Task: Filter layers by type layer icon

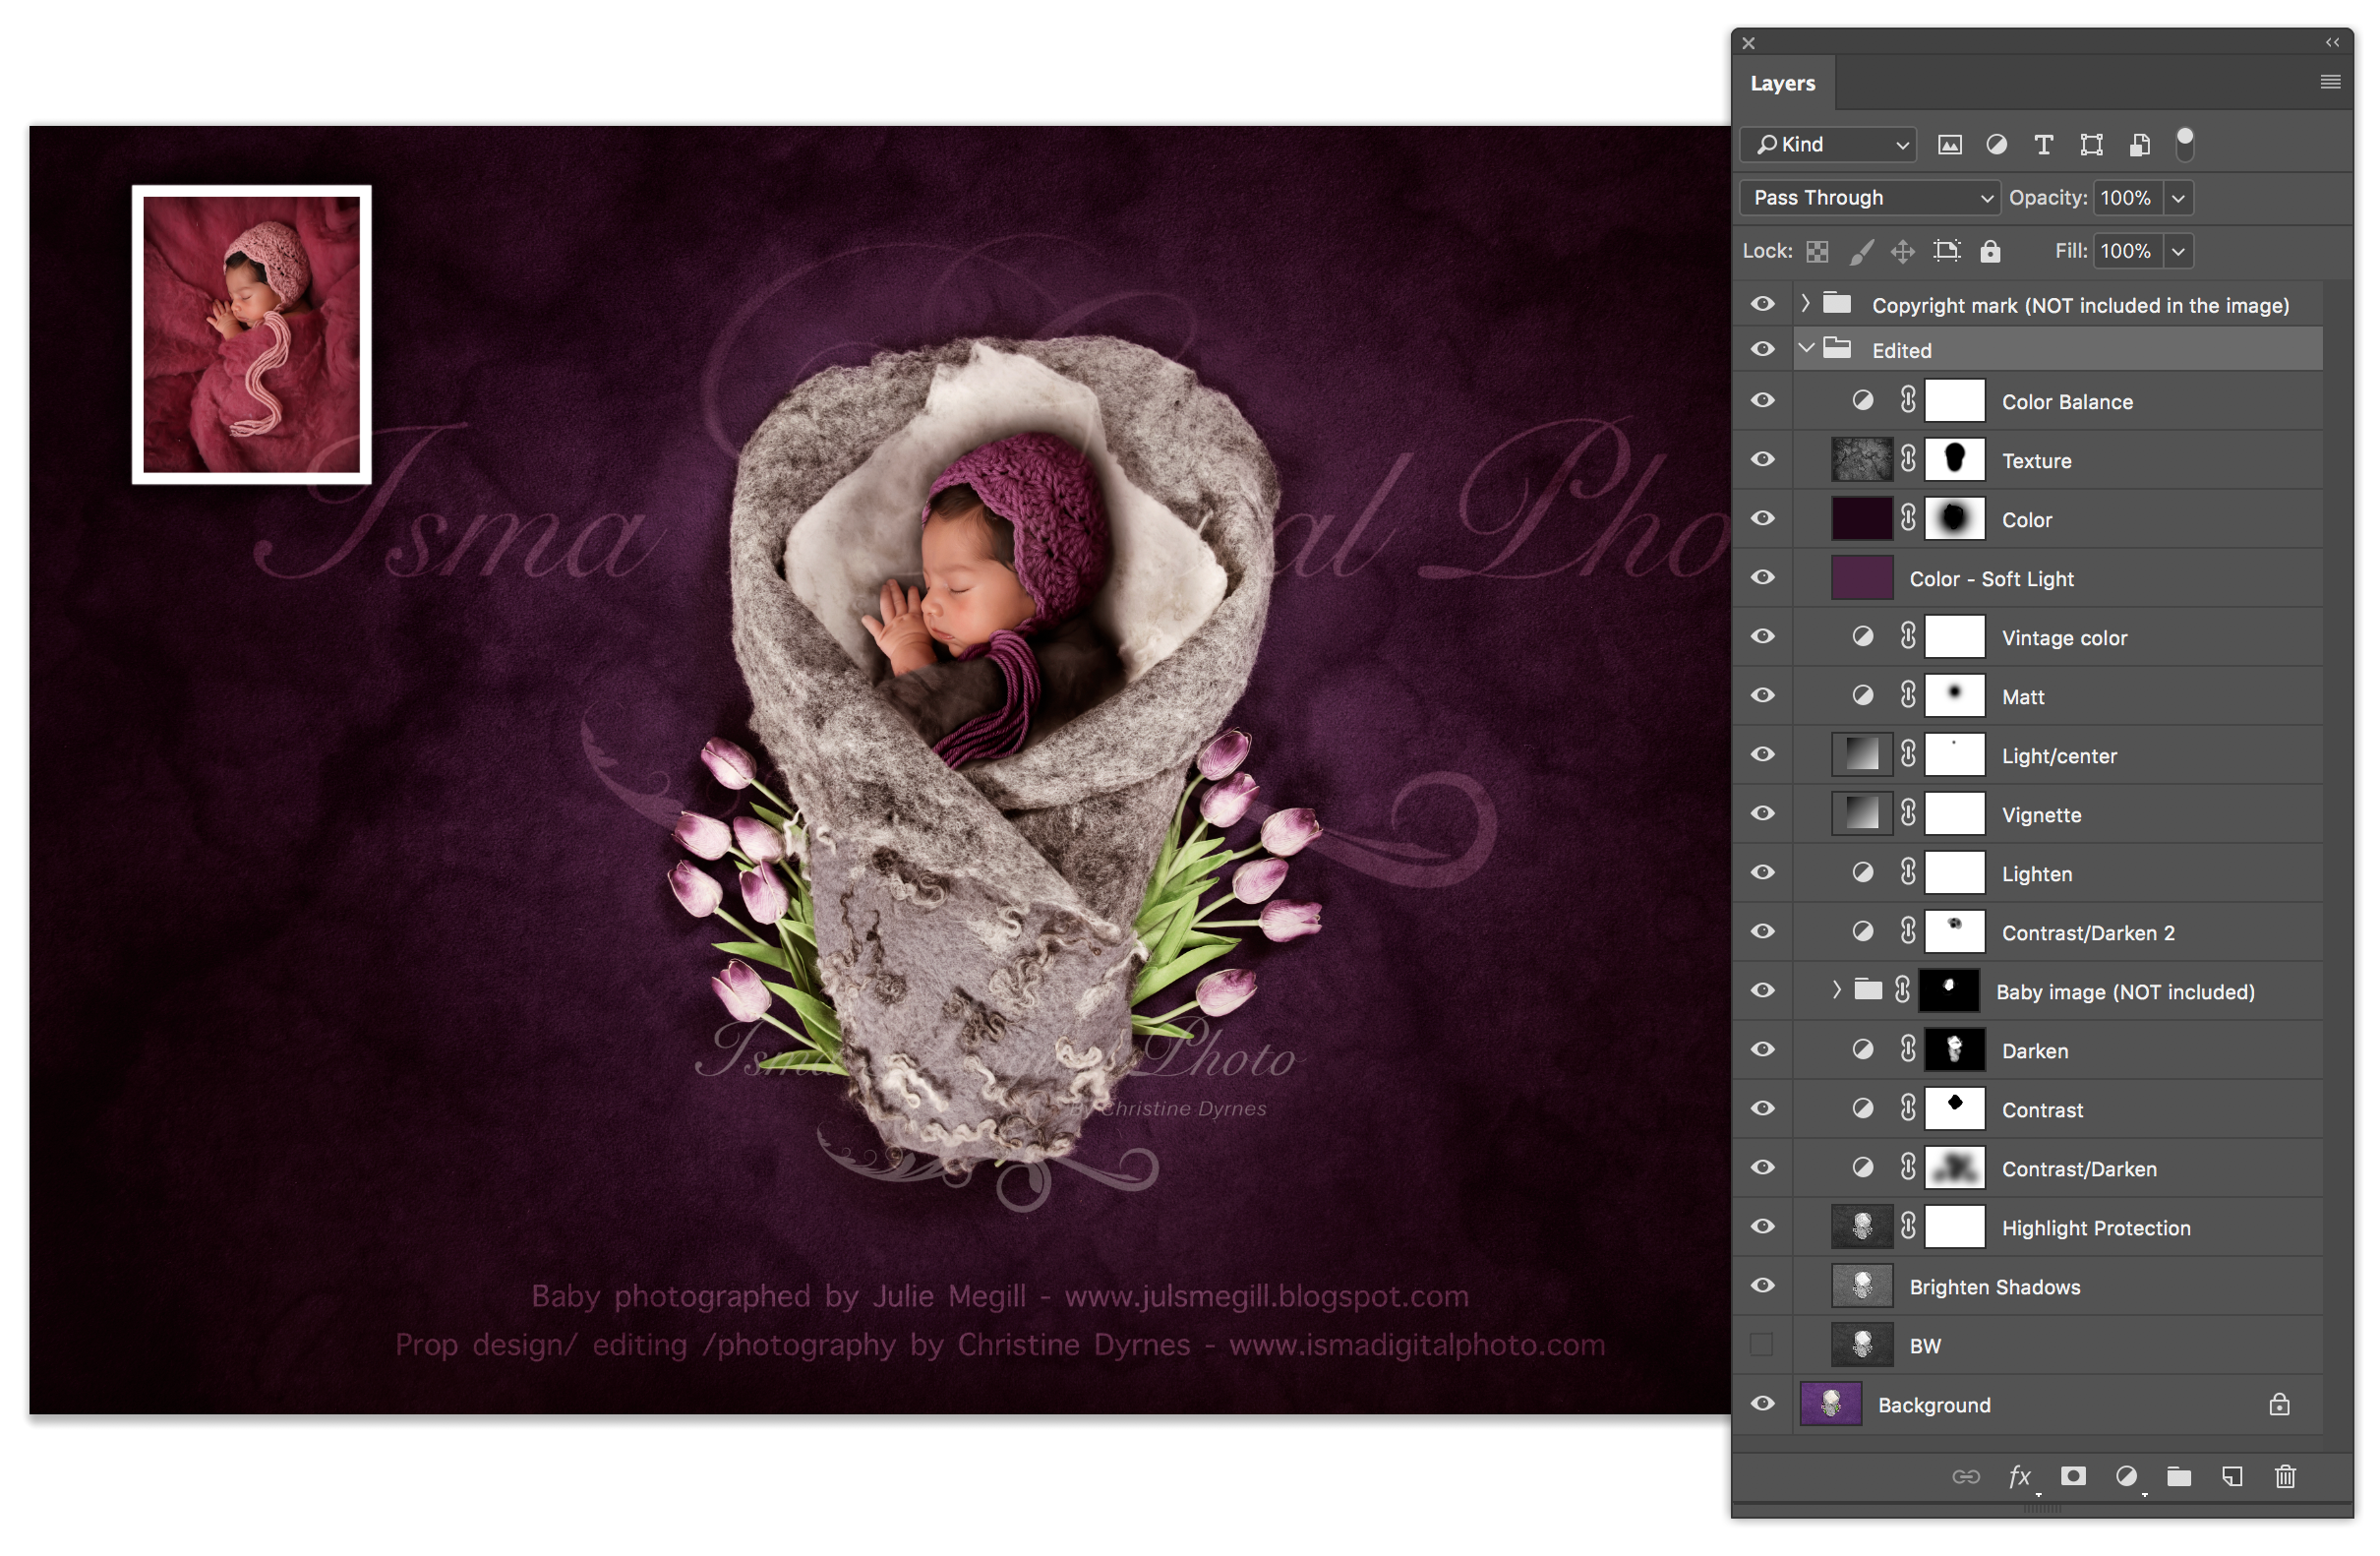Action: tap(2044, 145)
